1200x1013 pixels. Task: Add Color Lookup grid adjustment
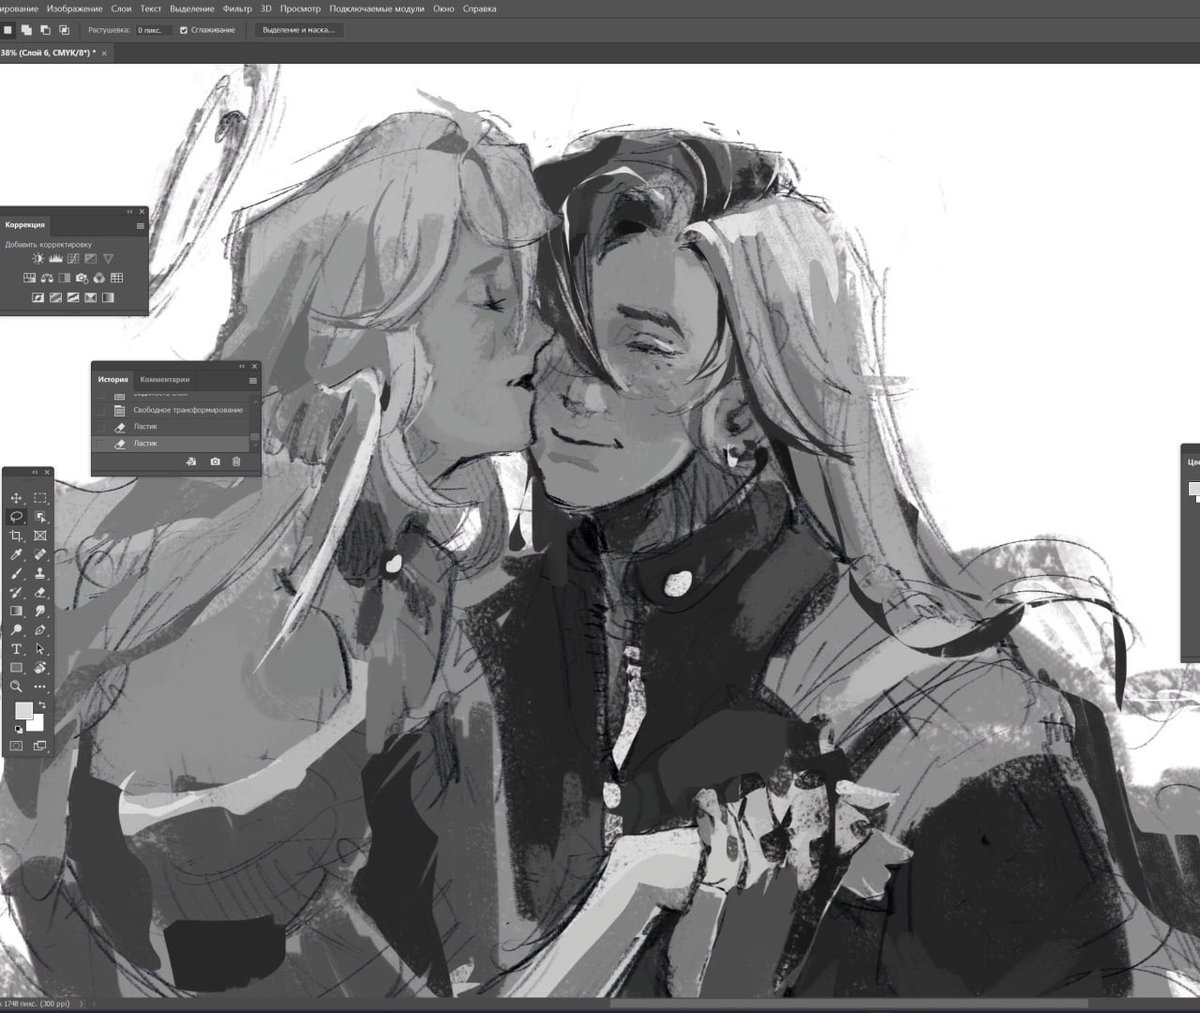(117, 278)
